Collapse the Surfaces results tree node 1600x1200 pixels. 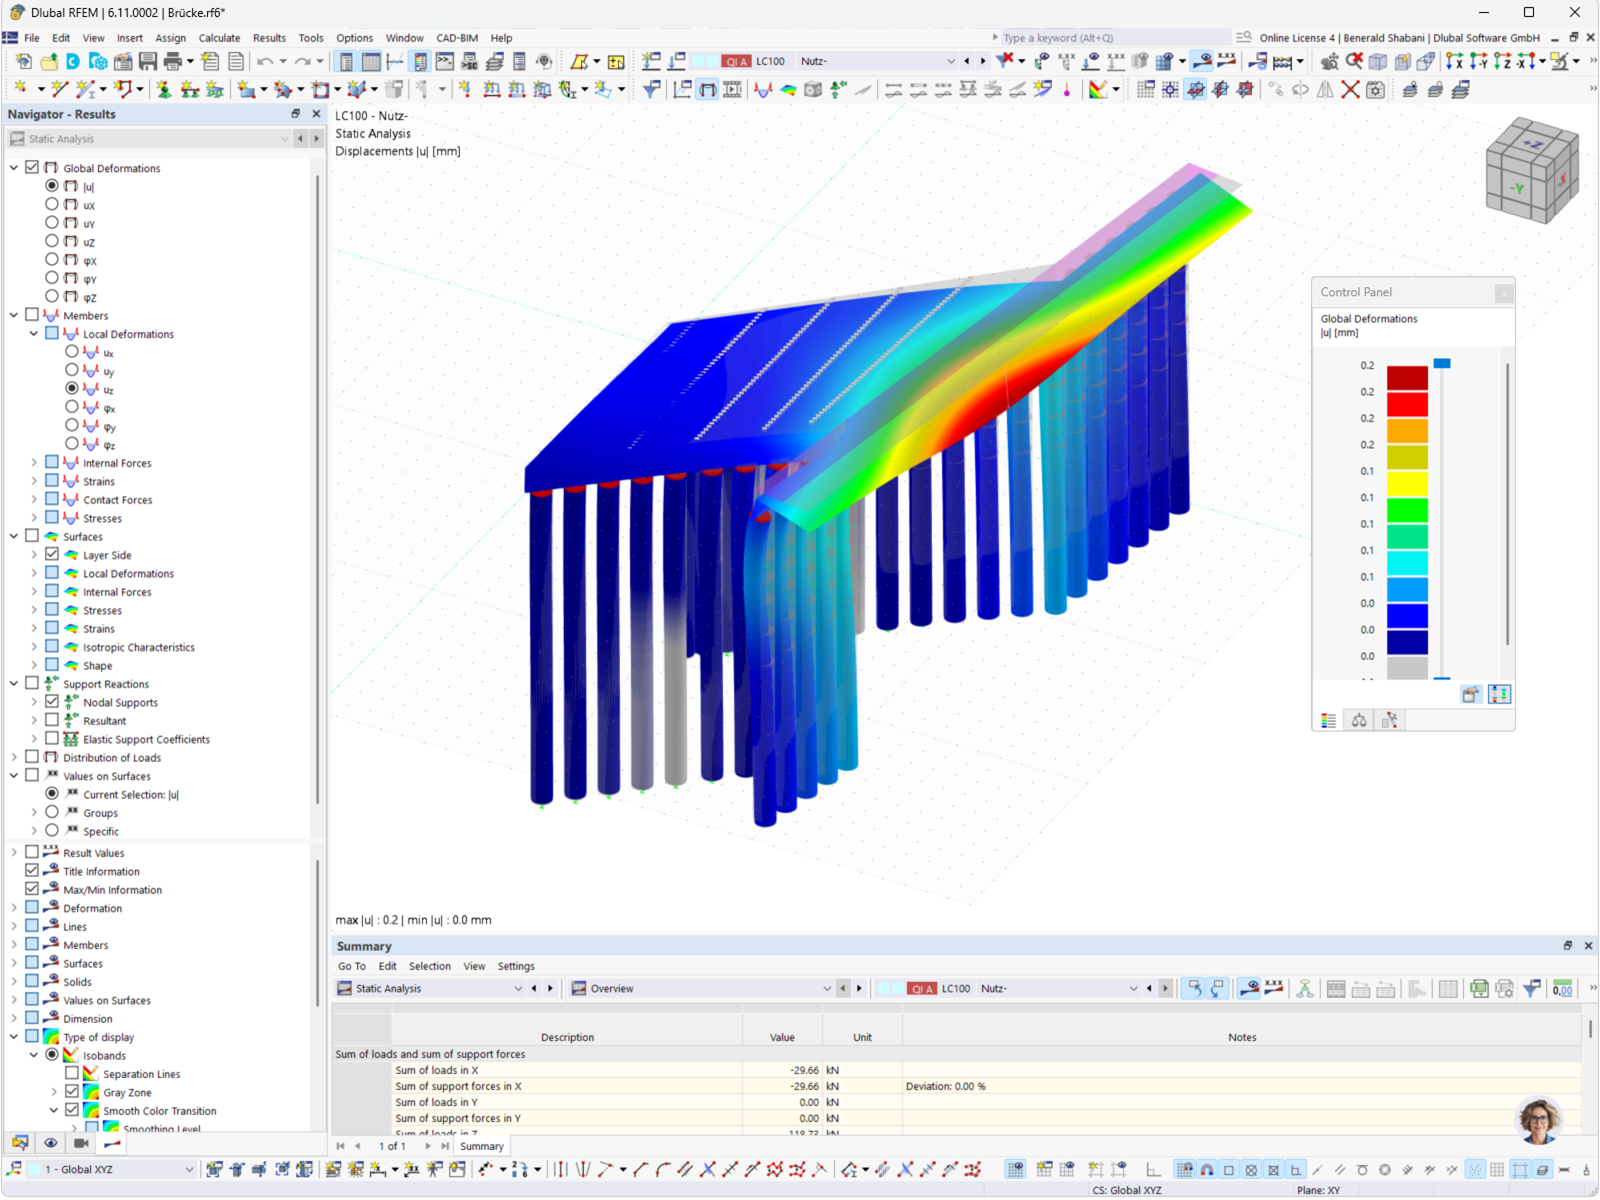[x=14, y=537]
